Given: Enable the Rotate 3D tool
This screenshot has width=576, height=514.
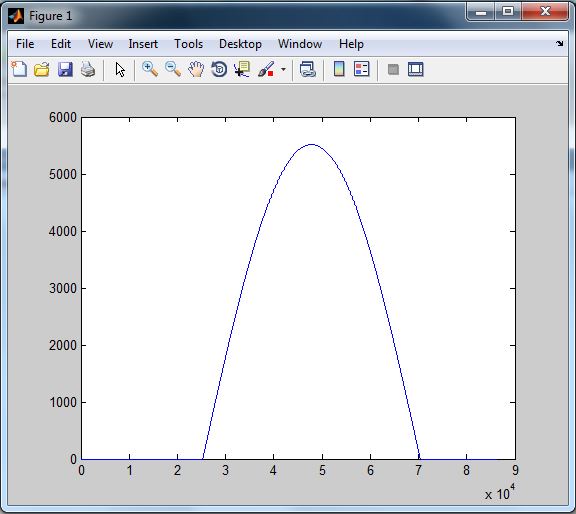Looking at the screenshot, I should pos(219,69).
